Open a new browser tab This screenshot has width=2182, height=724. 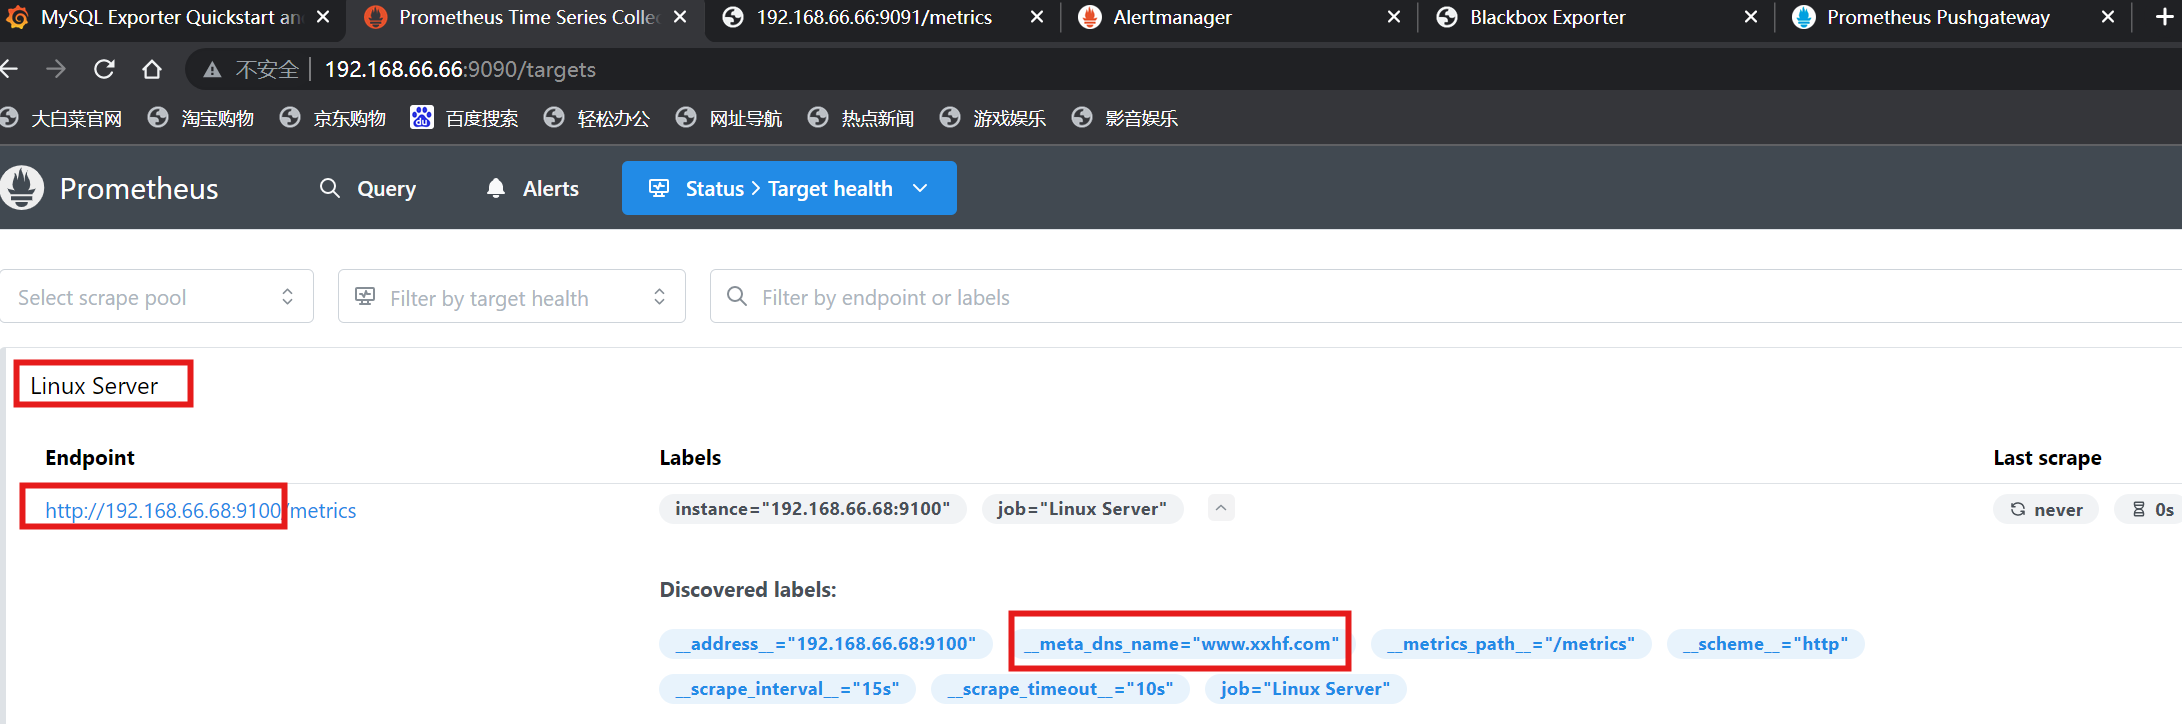pyautogui.click(x=2164, y=17)
